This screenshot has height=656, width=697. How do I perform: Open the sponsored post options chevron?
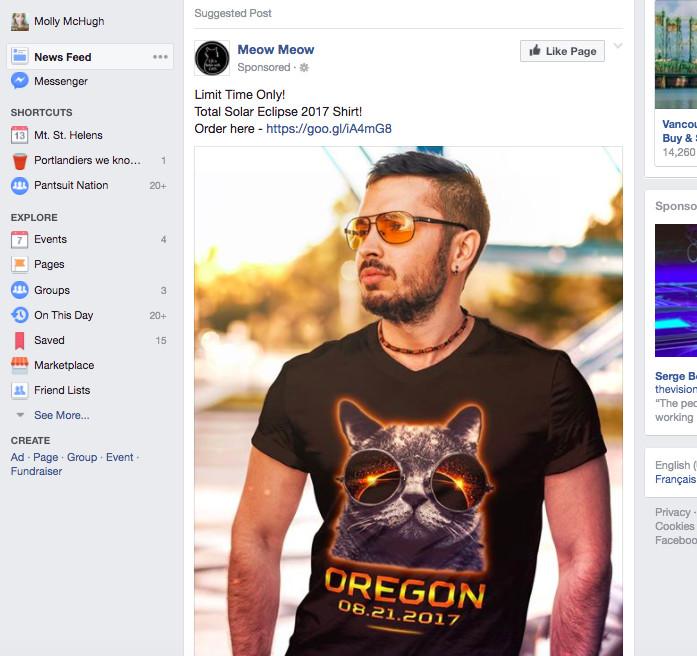coord(618,46)
